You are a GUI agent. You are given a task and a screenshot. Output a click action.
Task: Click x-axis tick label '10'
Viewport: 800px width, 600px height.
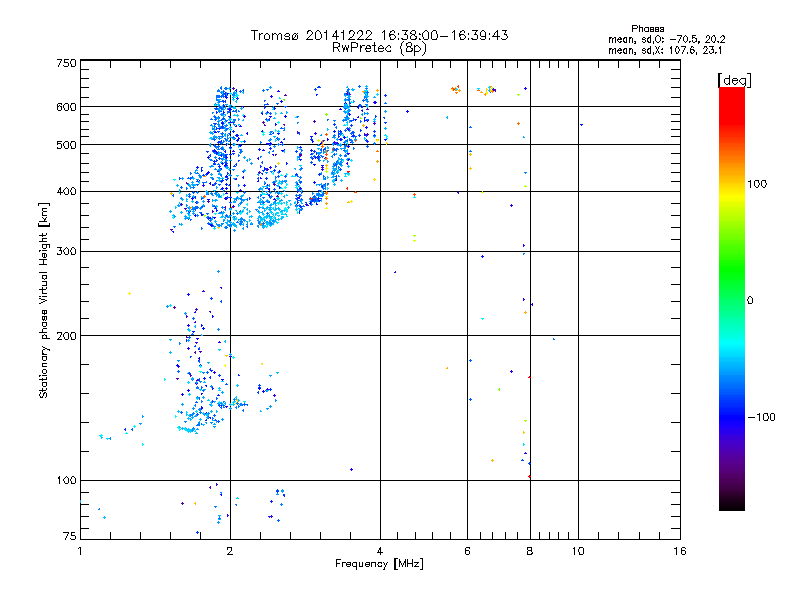(x=578, y=551)
